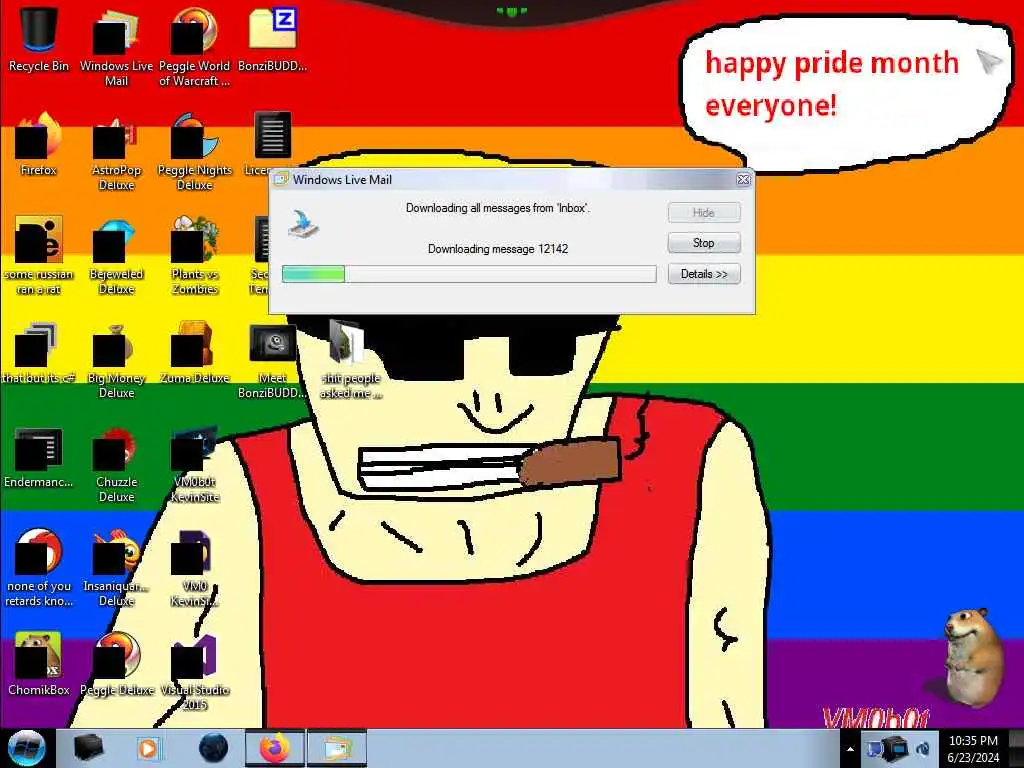Select the AstroPop Deluxe desktop icon
The image size is (1024, 768).
(x=116, y=152)
